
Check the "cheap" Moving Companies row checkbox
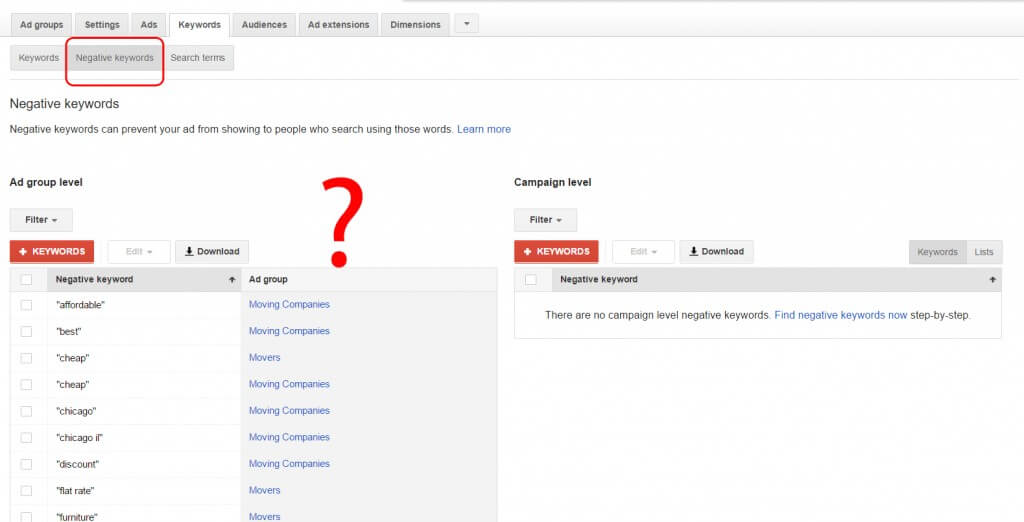click(x=26, y=385)
